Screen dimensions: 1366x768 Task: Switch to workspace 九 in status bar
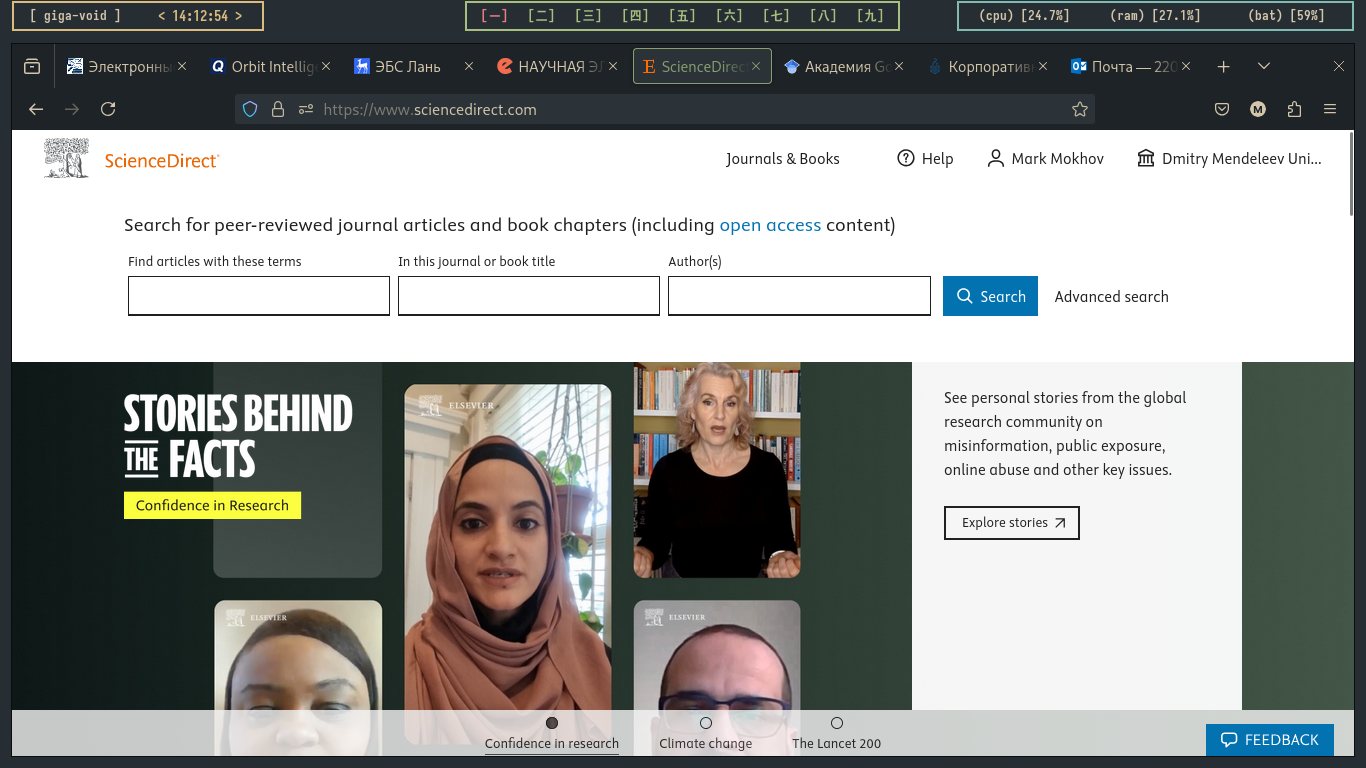871,16
